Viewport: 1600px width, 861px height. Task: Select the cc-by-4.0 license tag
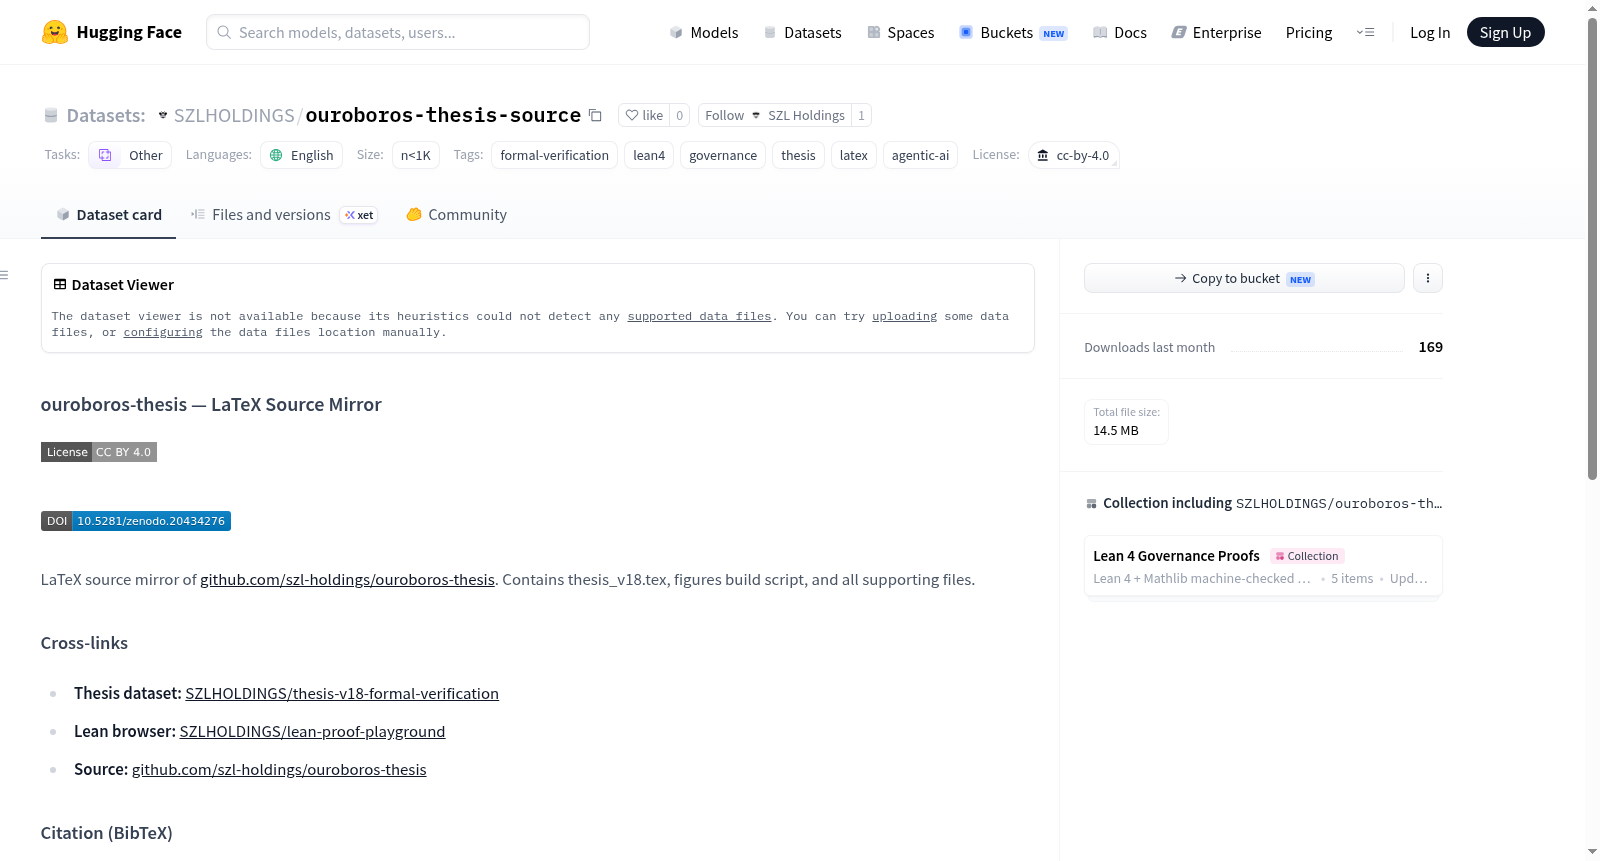point(1073,155)
